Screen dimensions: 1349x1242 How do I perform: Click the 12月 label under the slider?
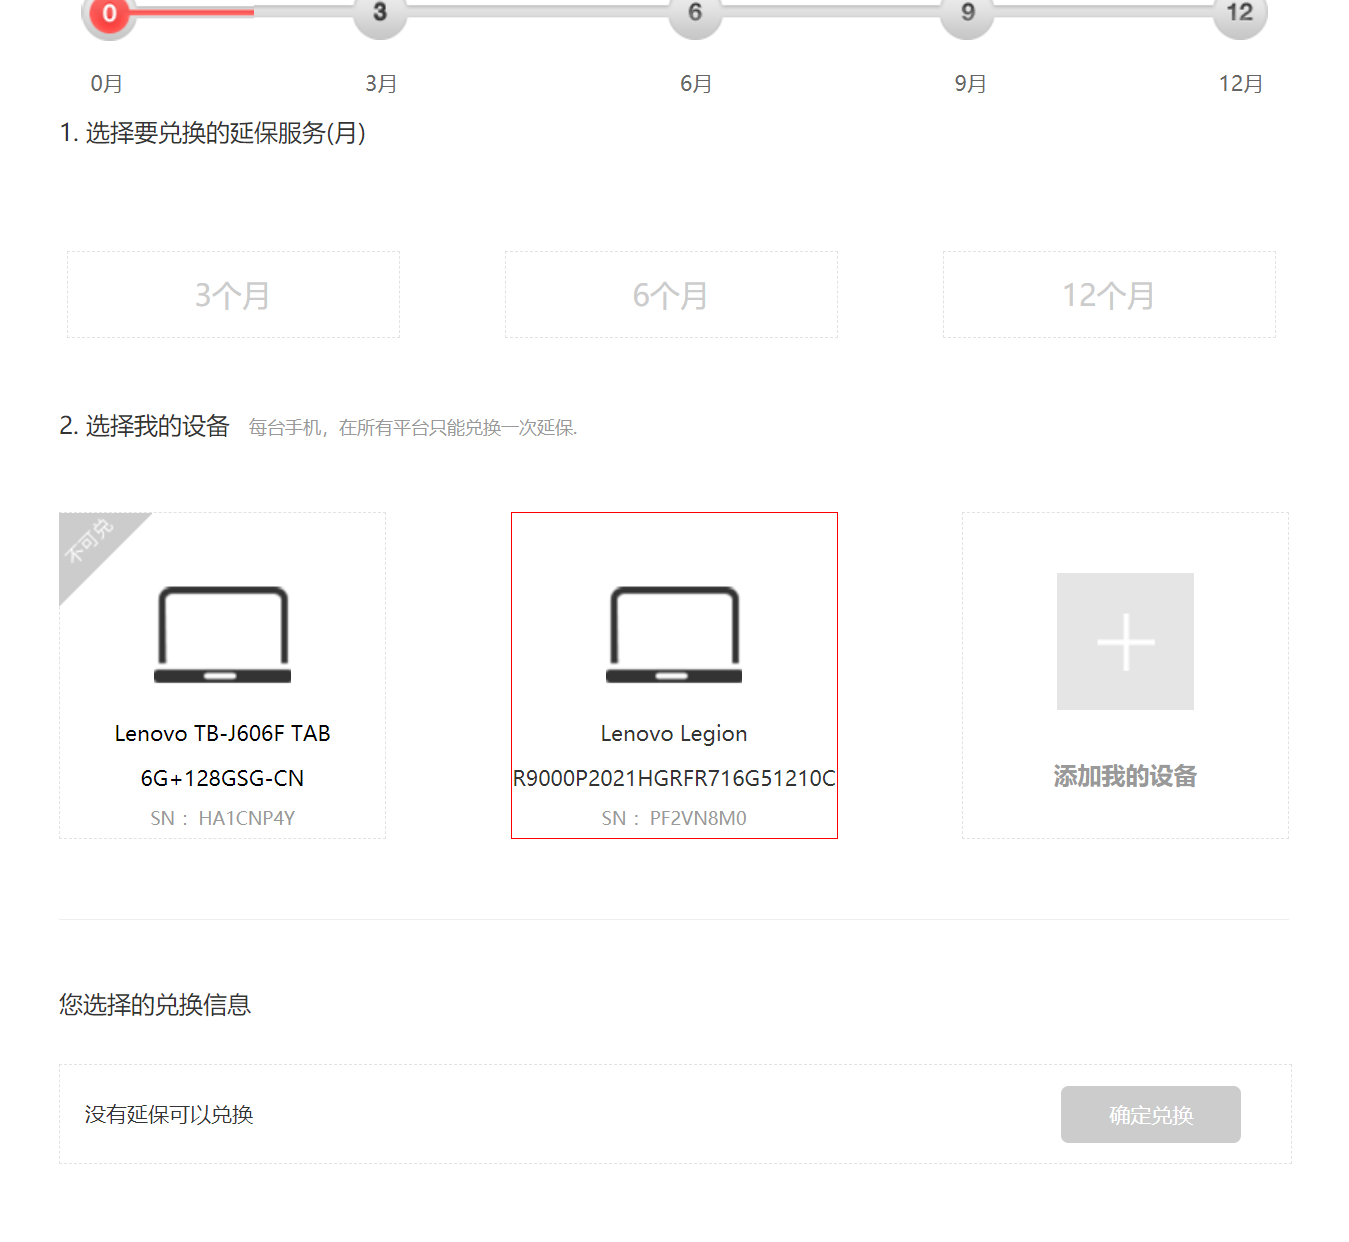click(1241, 84)
